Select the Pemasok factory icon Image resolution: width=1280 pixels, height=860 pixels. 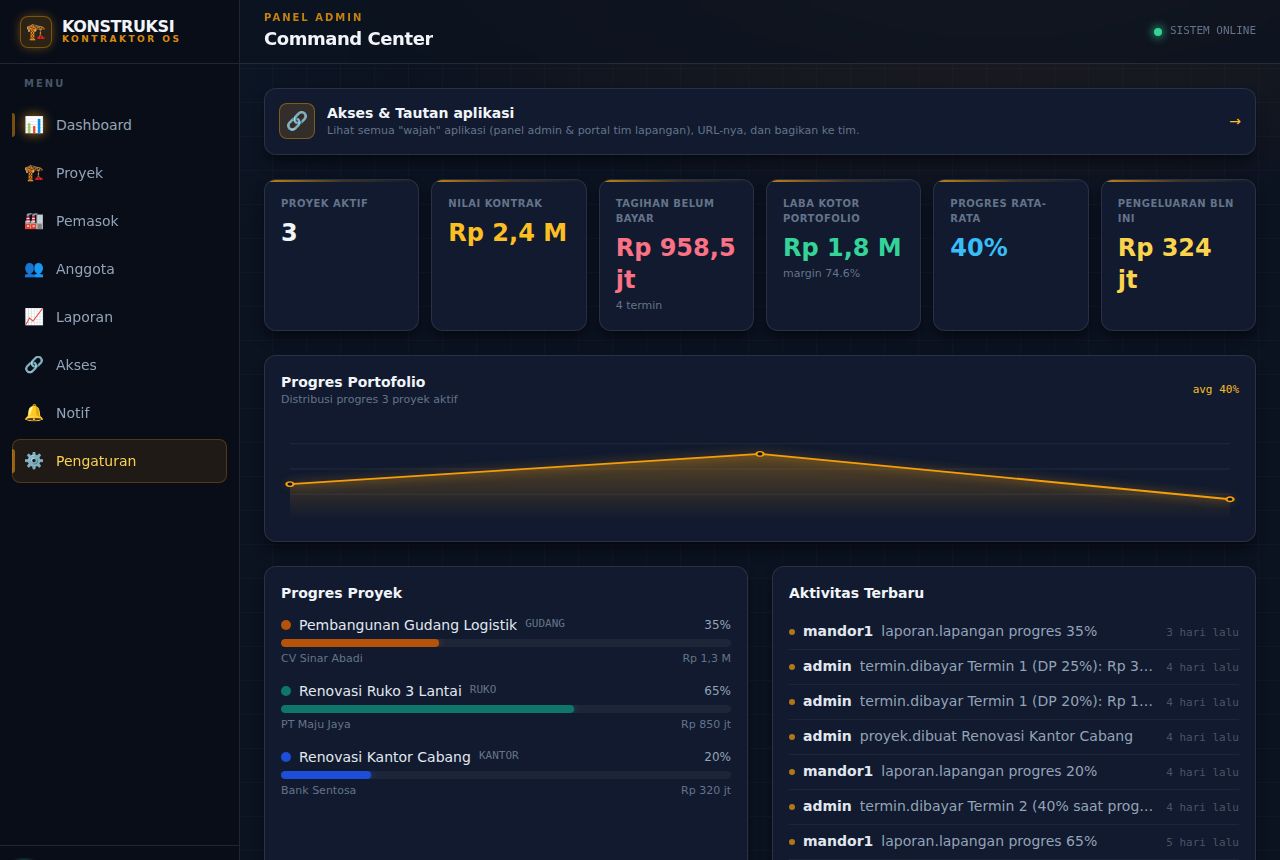point(34,221)
